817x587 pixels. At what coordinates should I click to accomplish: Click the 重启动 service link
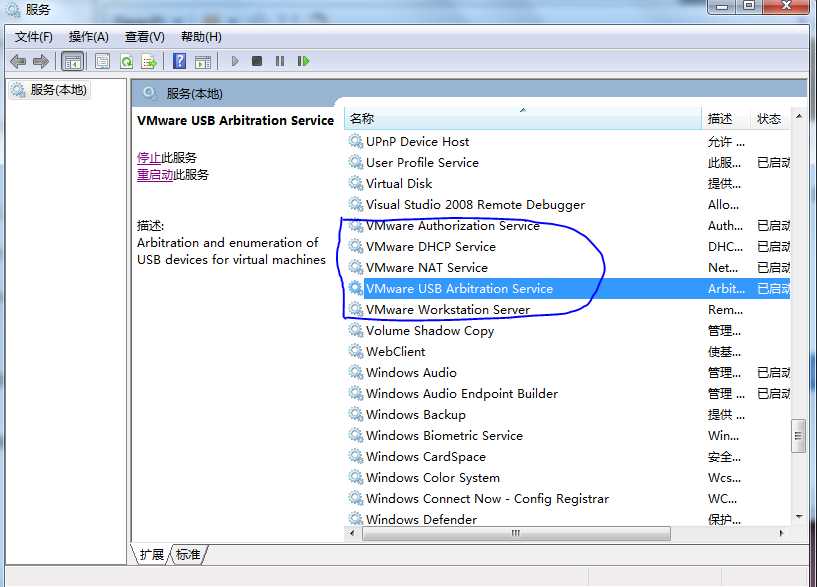[x=155, y=174]
